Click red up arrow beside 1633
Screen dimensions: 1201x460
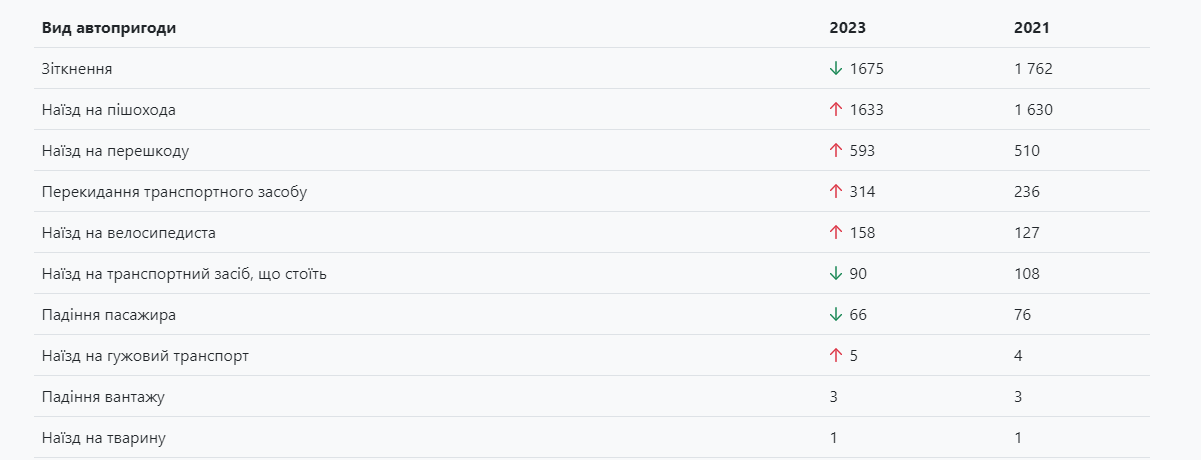click(x=836, y=110)
